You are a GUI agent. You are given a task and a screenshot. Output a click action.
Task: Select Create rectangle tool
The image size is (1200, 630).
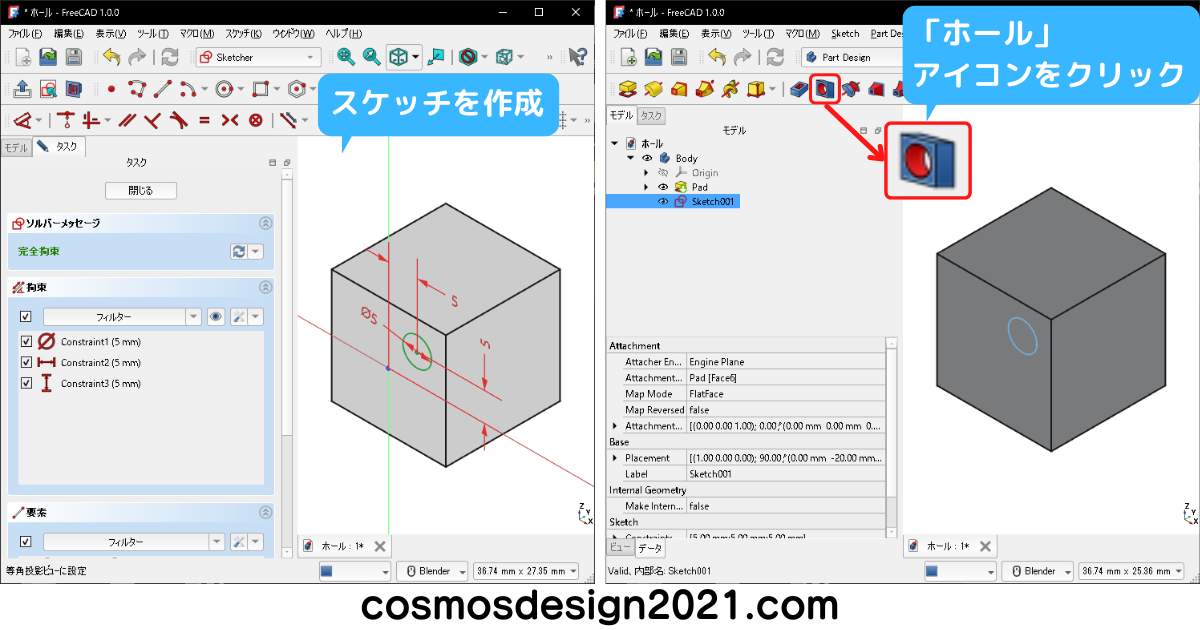pyautogui.click(x=261, y=89)
